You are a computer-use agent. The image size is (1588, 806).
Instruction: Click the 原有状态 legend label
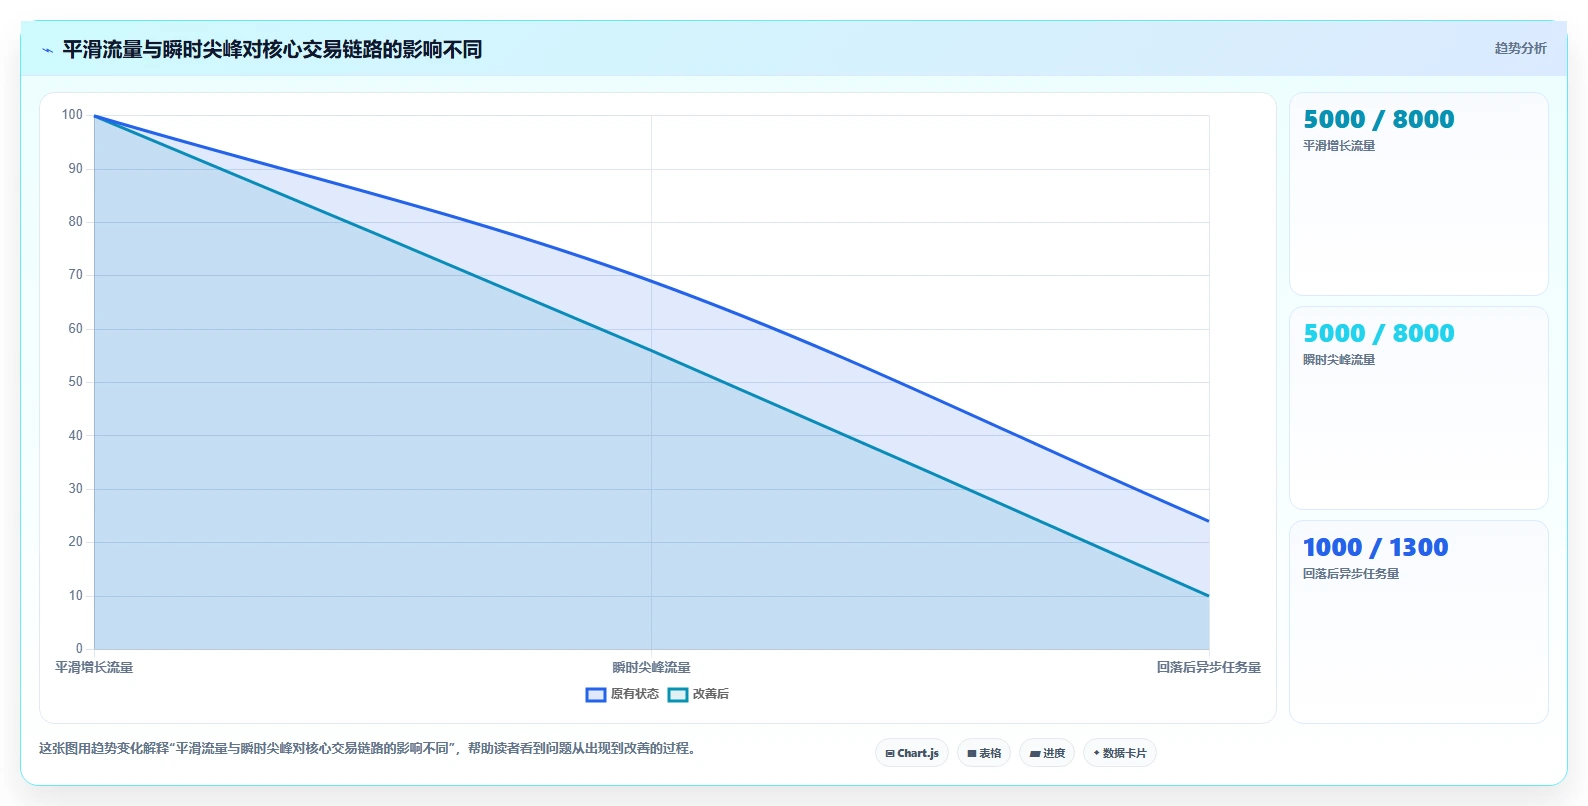(x=635, y=694)
